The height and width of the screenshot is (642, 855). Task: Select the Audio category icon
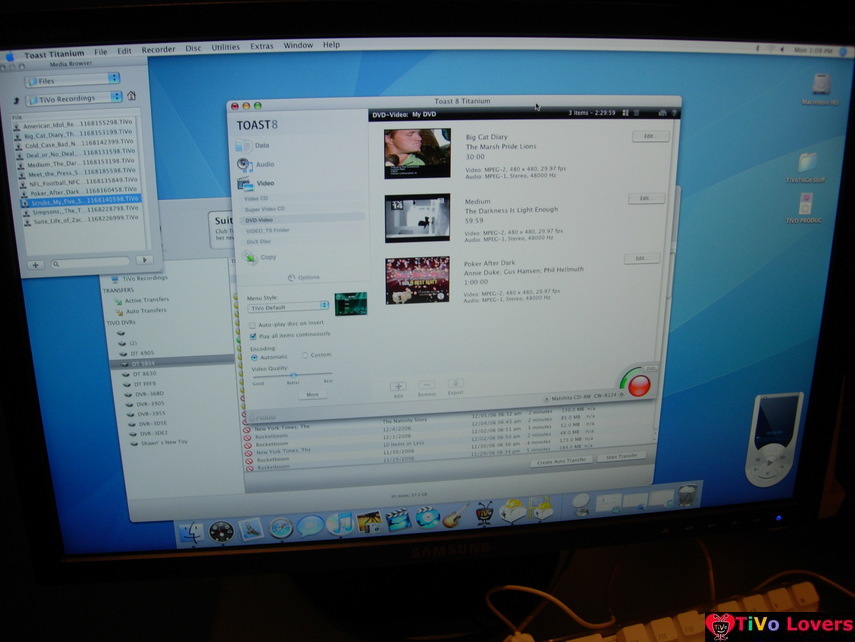pos(243,164)
